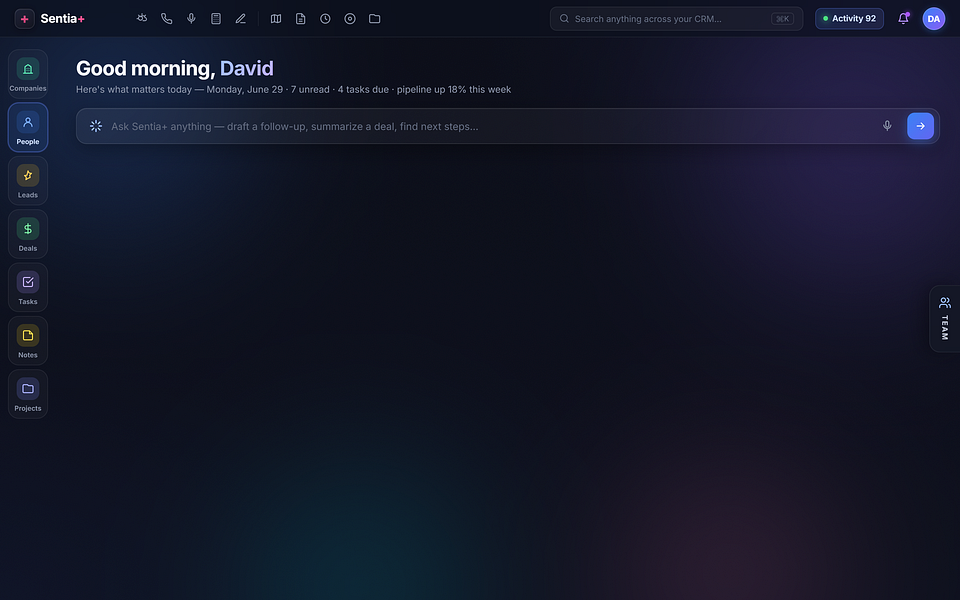
Task: Open the notepad list icon in toolbar
Action: tap(216, 18)
